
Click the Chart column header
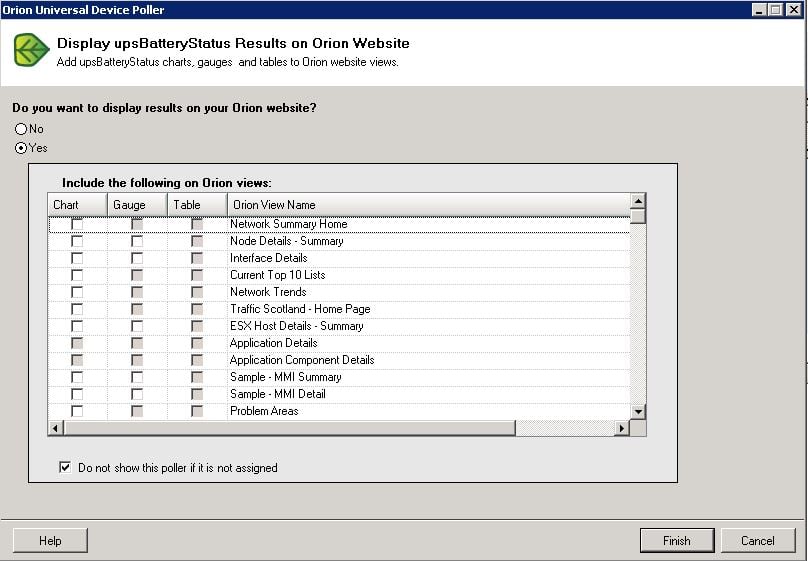tap(77, 205)
